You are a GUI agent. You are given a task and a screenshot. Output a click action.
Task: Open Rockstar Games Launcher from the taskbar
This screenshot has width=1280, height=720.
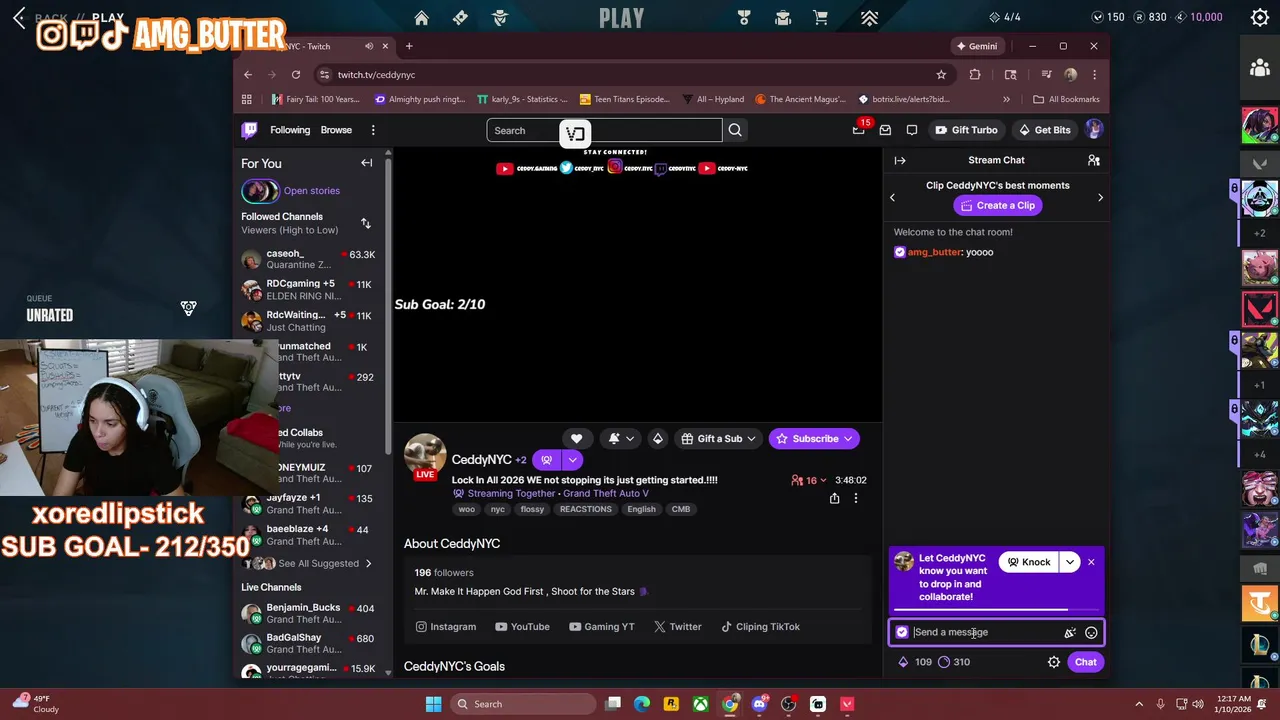(x=671, y=704)
